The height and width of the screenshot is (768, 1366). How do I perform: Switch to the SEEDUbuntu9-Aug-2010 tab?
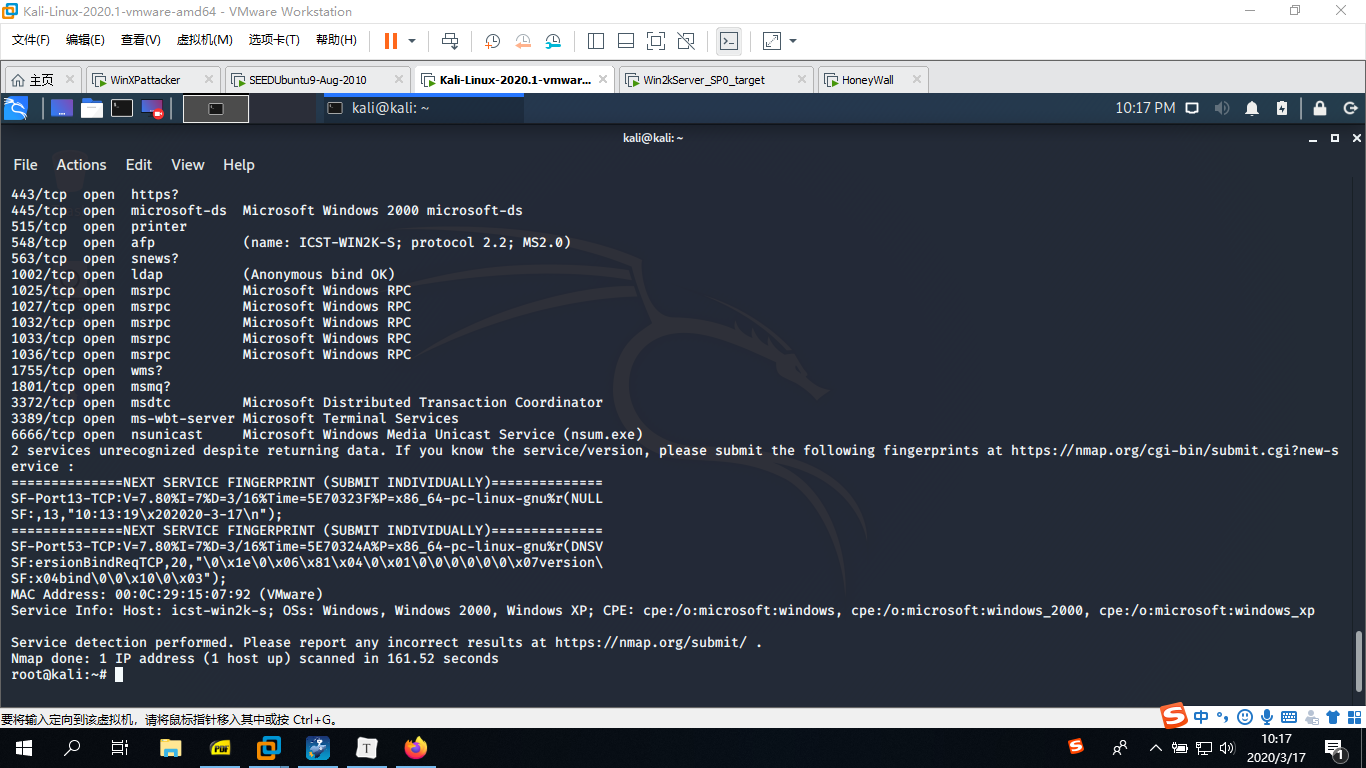click(307, 80)
